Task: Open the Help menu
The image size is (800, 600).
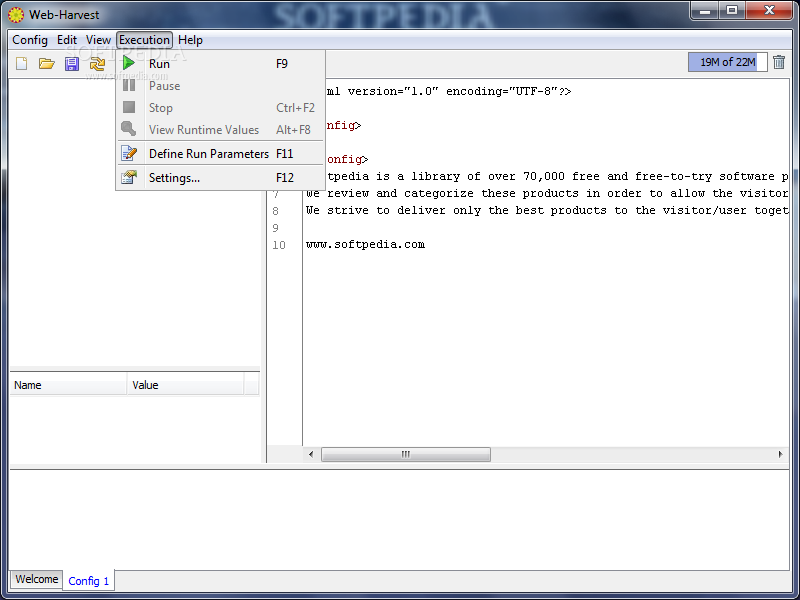Action: tap(190, 40)
